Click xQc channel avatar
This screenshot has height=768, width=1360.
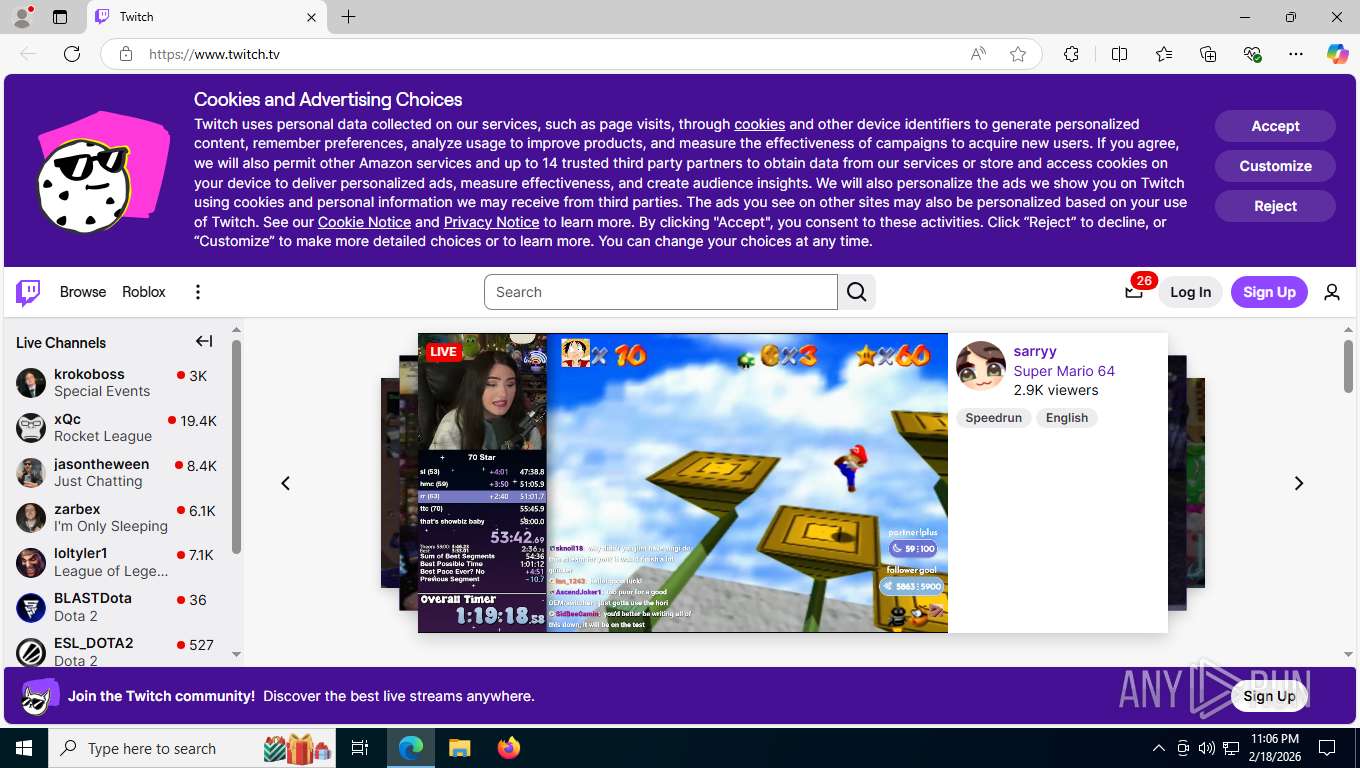pyautogui.click(x=31, y=427)
